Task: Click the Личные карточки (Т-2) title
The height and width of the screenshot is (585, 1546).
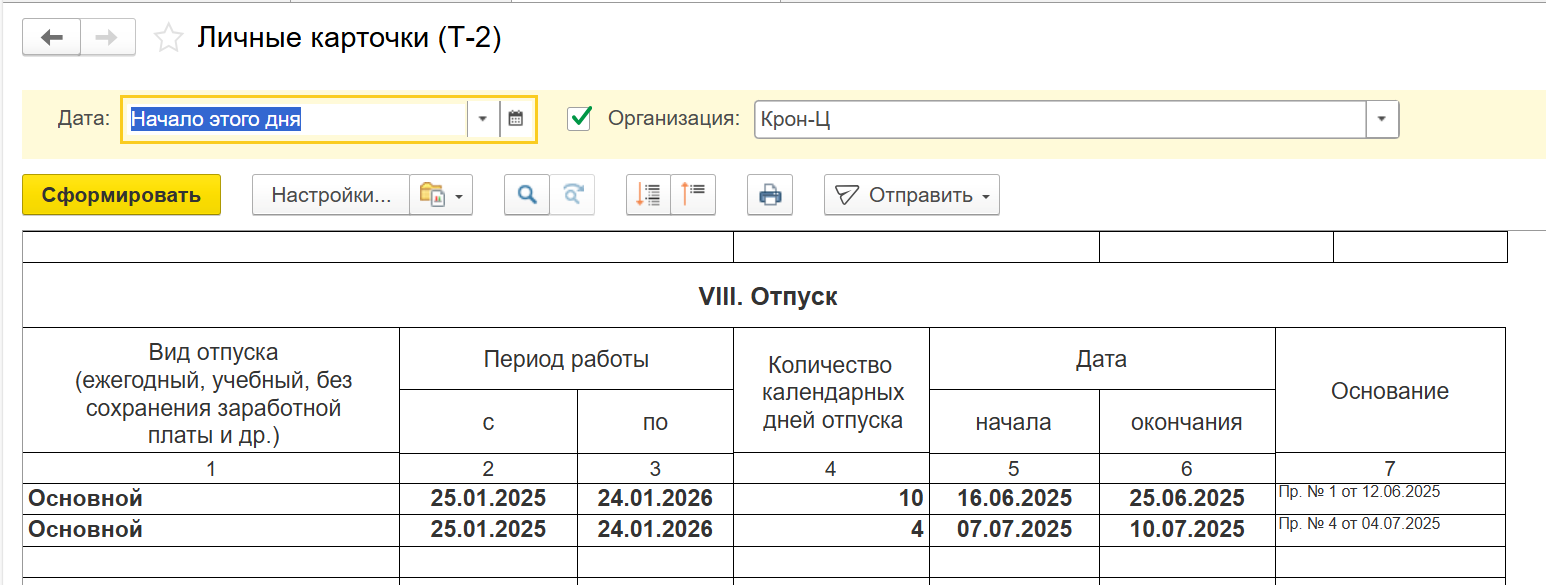Action: [x=349, y=38]
